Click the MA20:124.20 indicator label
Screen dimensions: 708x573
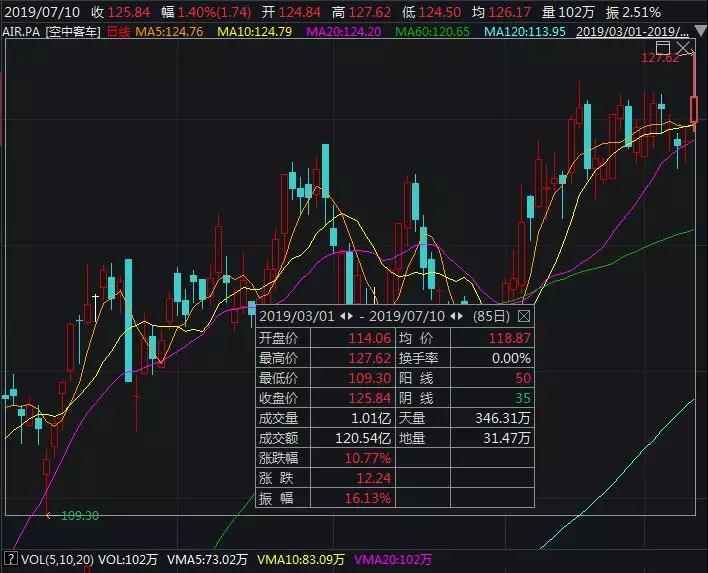point(344,32)
